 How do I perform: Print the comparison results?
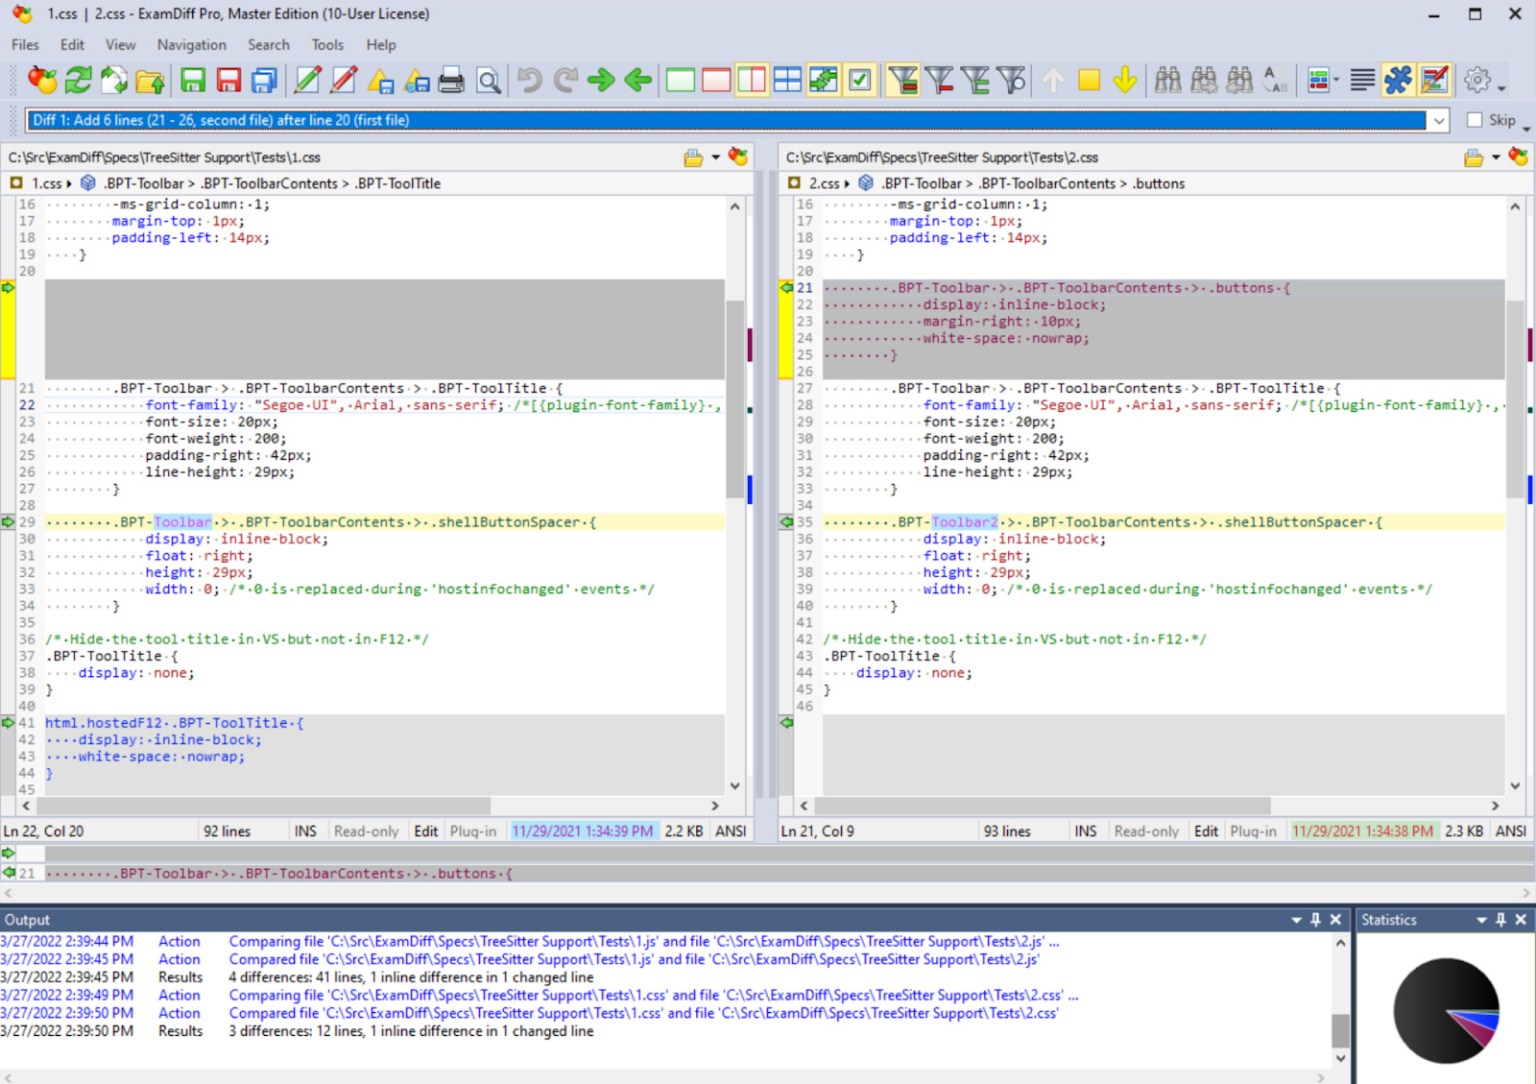click(451, 80)
